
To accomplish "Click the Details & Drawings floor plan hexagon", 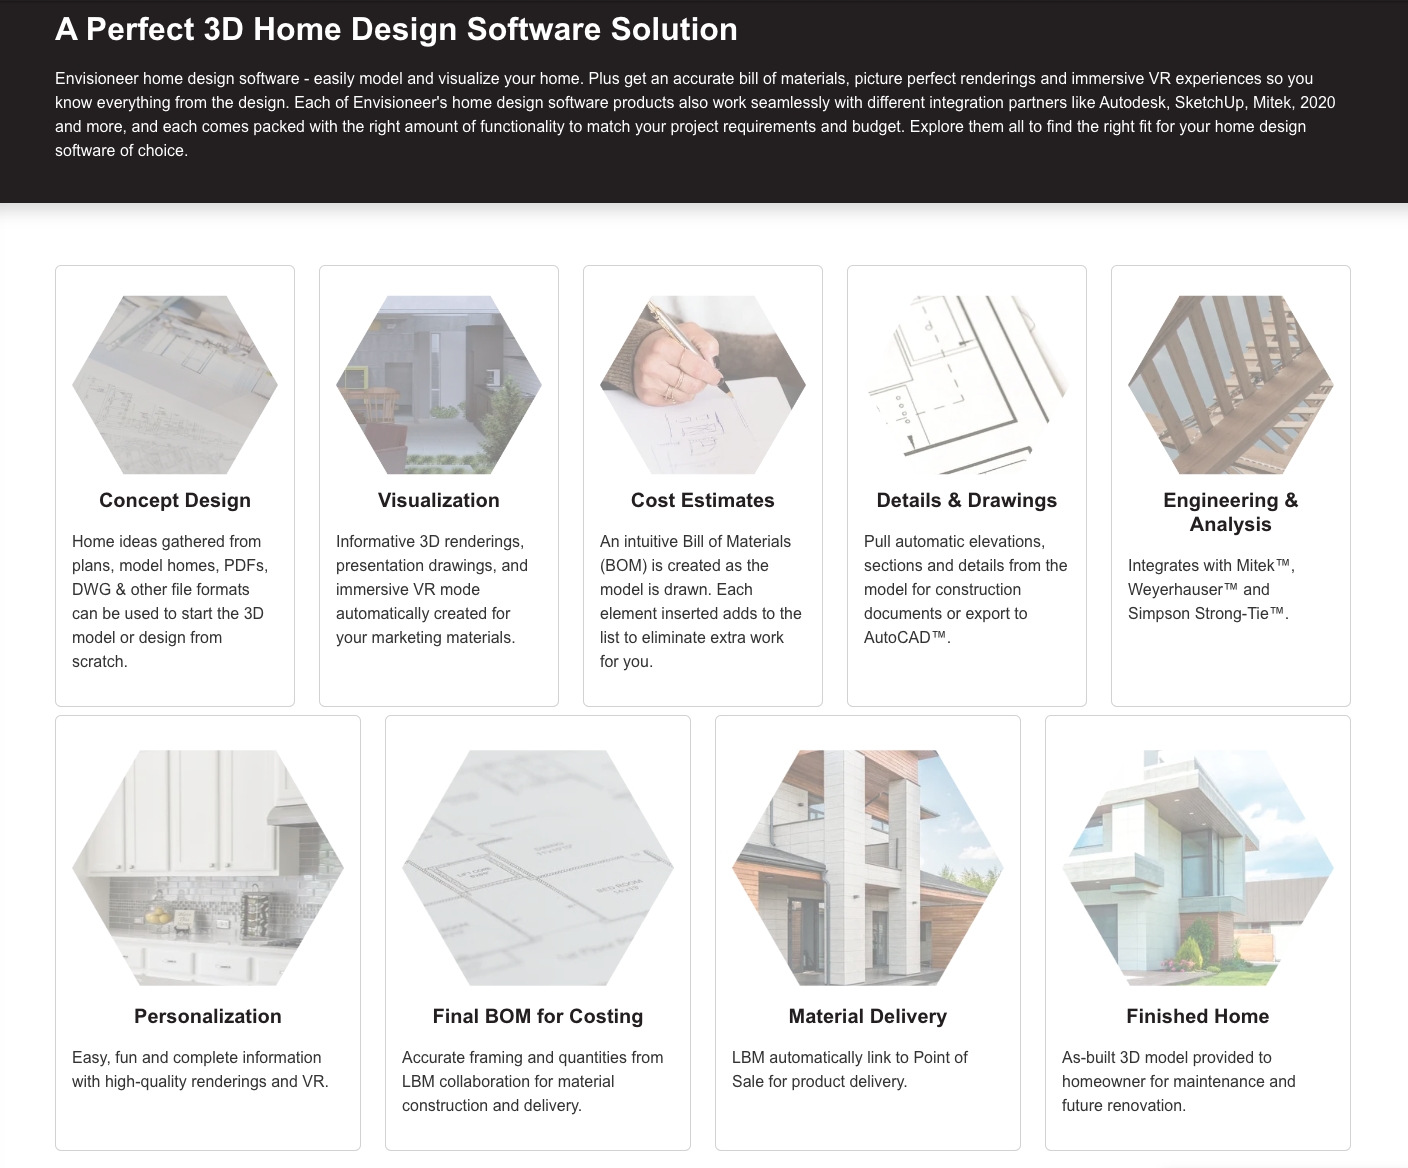I will click(x=967, y=384).
